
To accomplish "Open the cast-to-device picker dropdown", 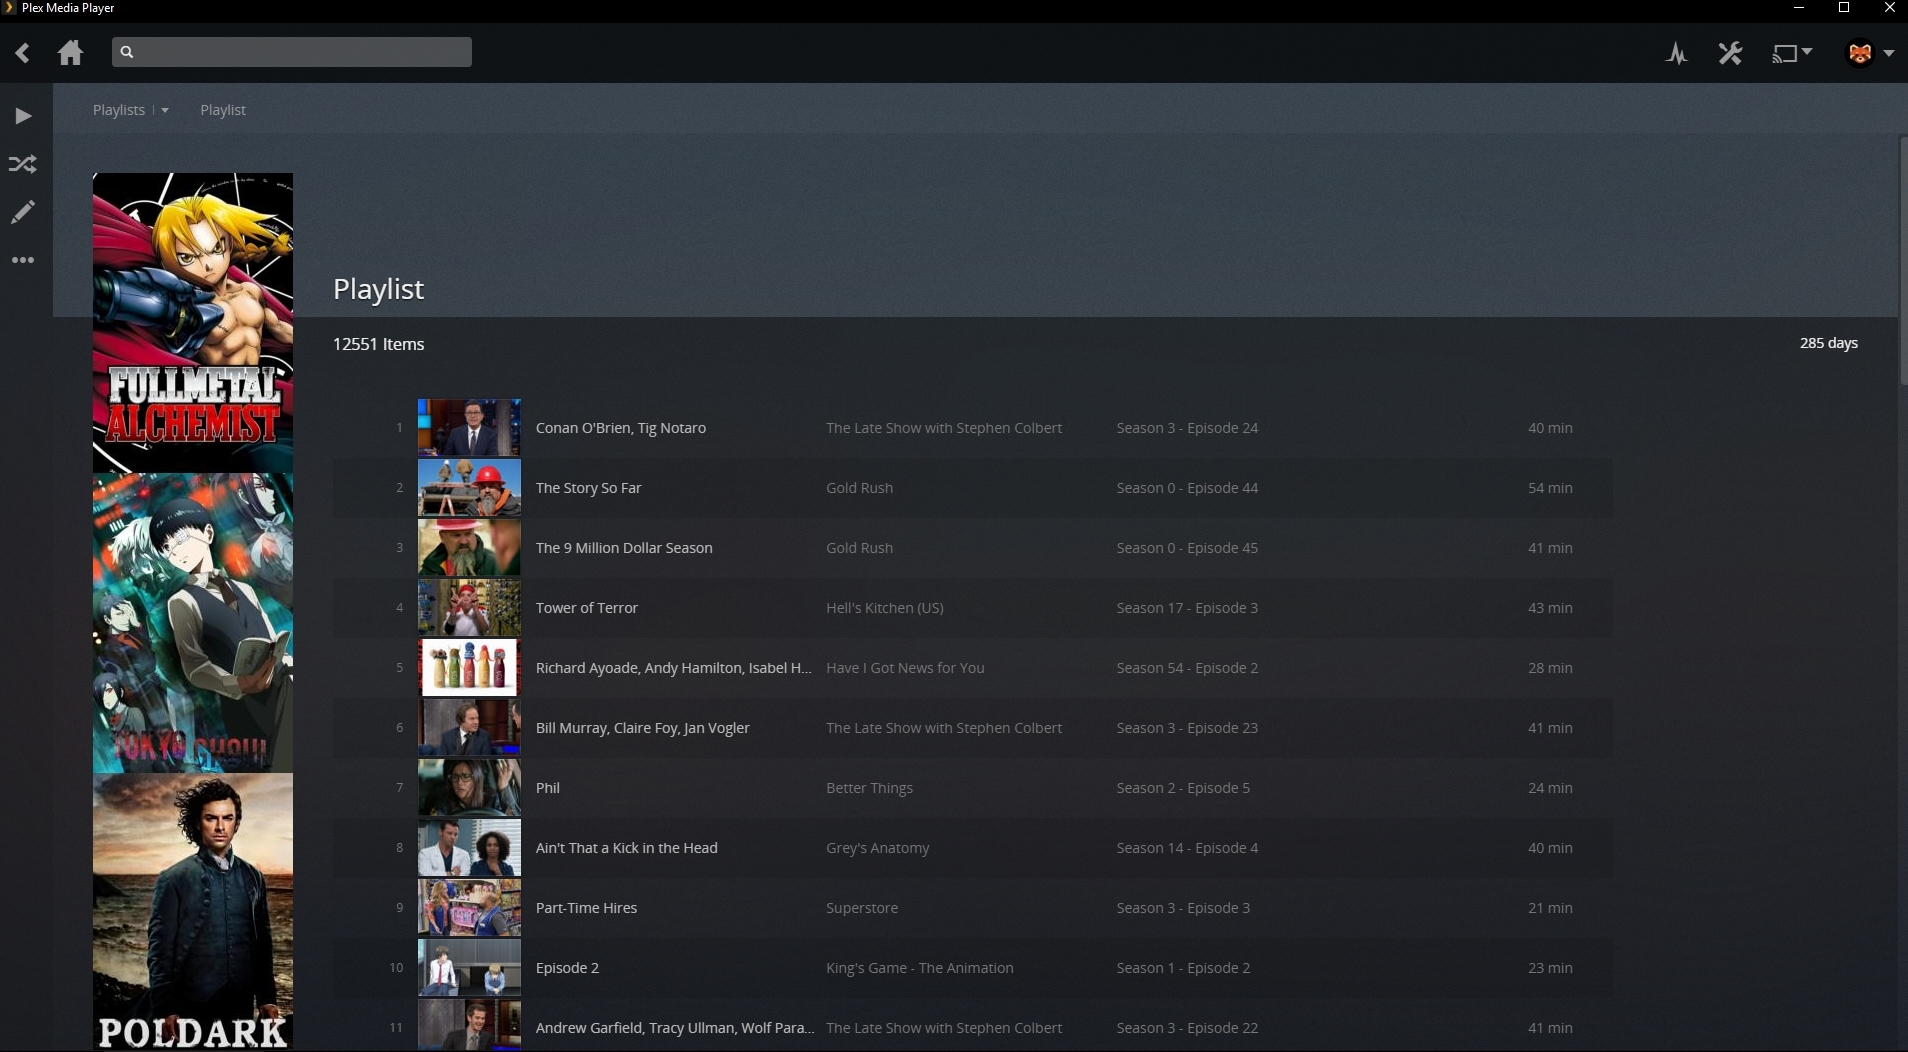I will coord(1789,53).
